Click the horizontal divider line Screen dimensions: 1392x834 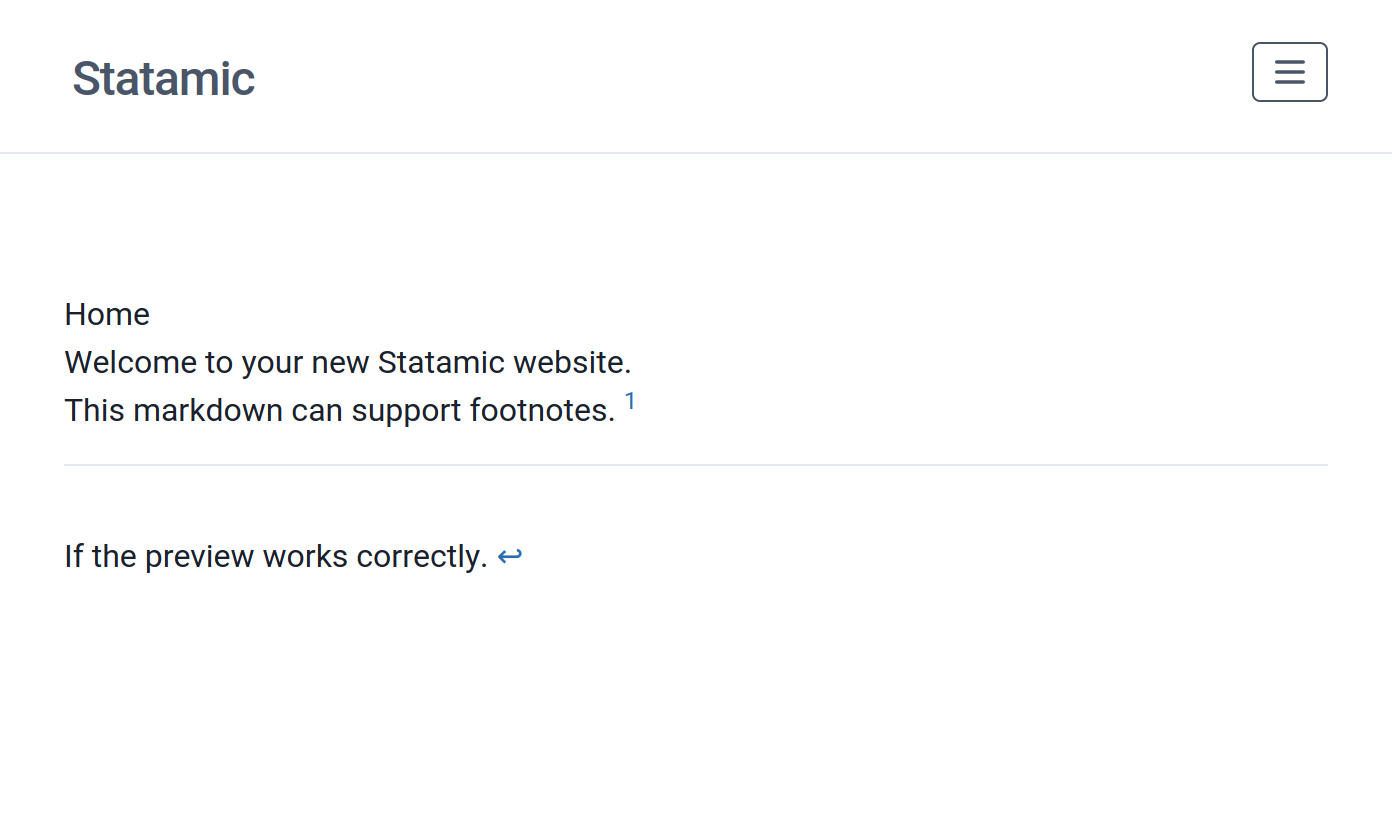[x=696, y=464]
